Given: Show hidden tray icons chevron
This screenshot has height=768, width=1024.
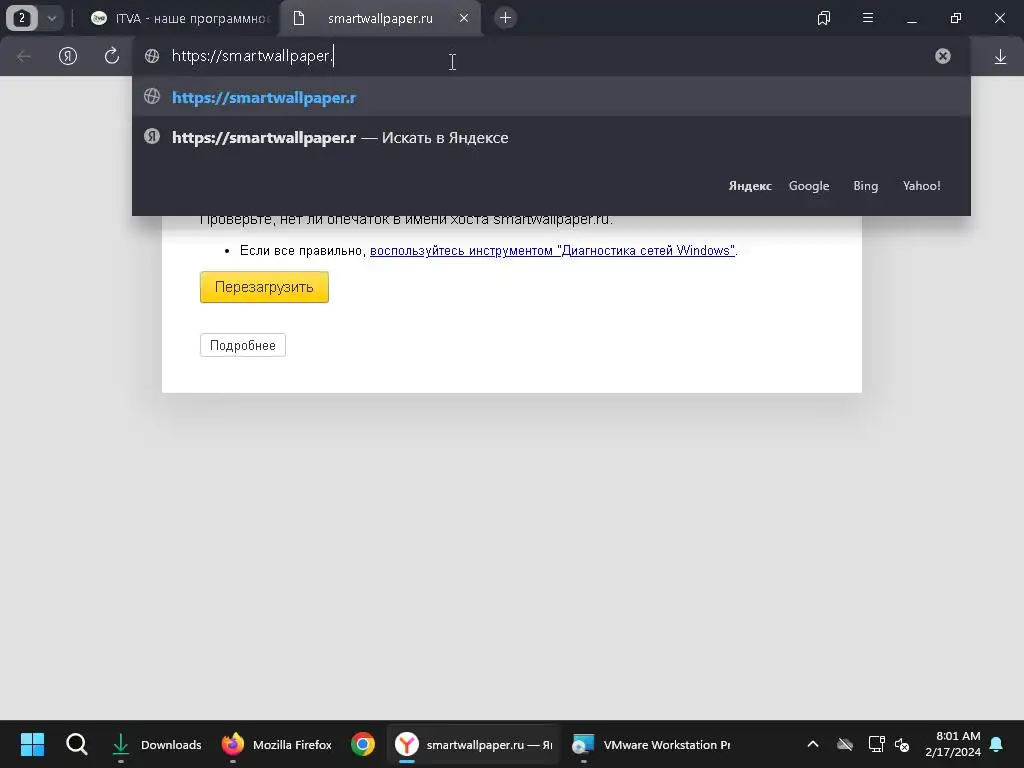Looking at the screenshot, I should (812, 744).
